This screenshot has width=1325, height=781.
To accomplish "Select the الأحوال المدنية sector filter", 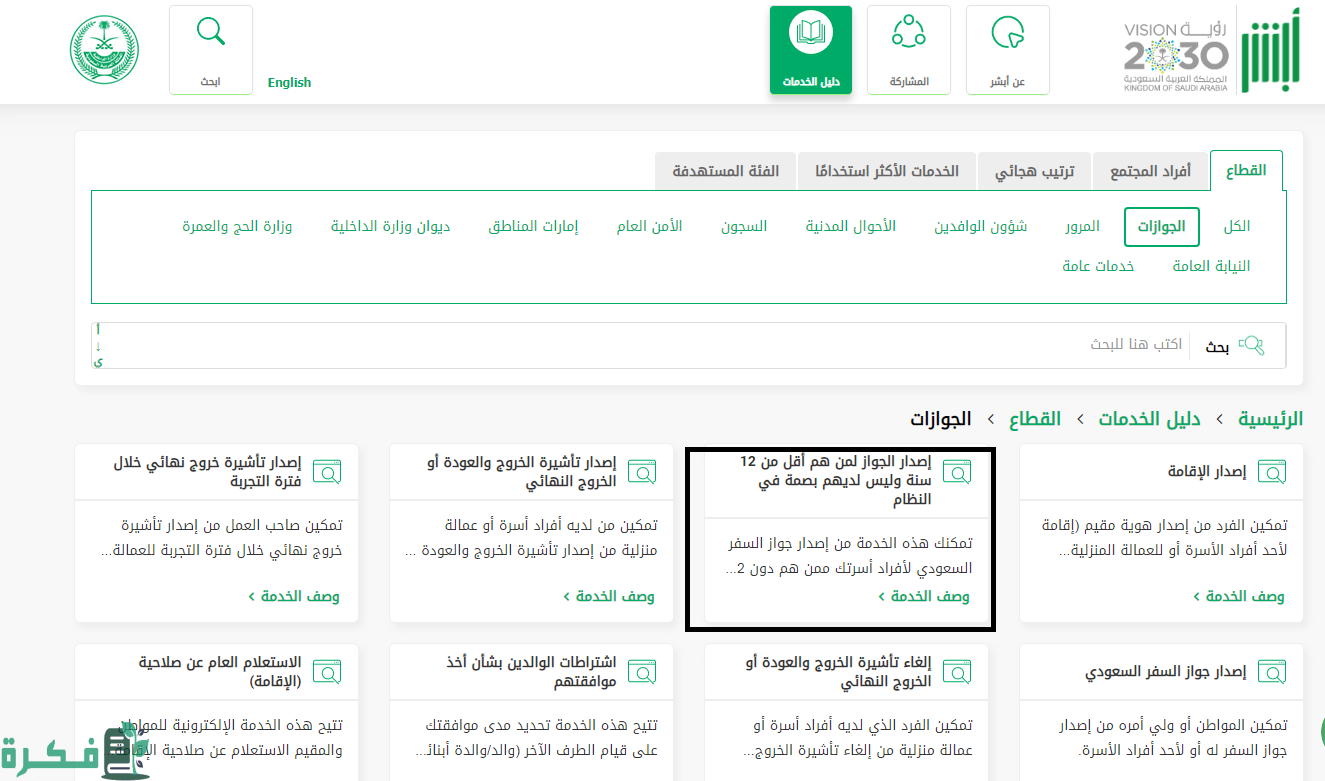I will [851, 227].
